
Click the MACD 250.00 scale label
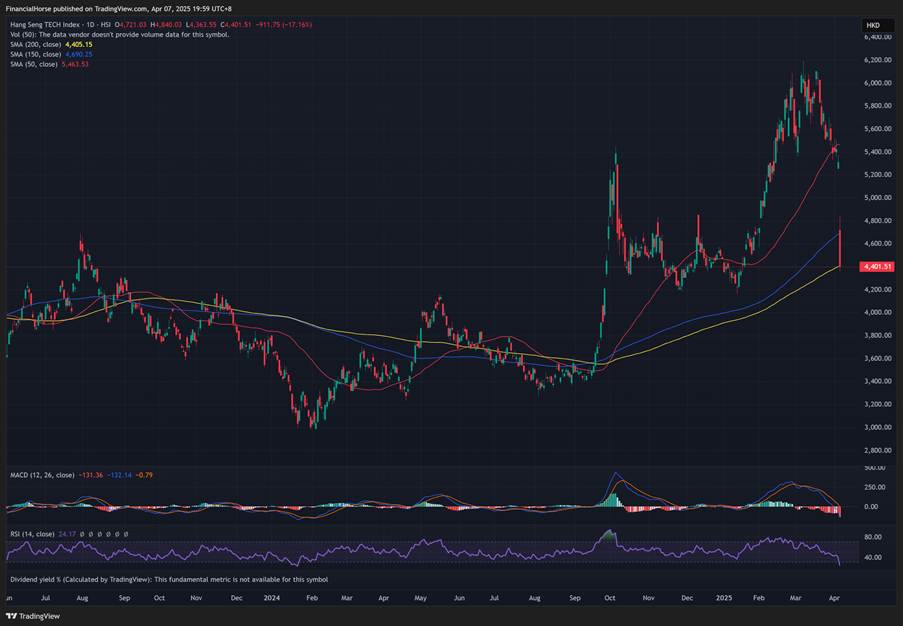[x=874, y=487]
